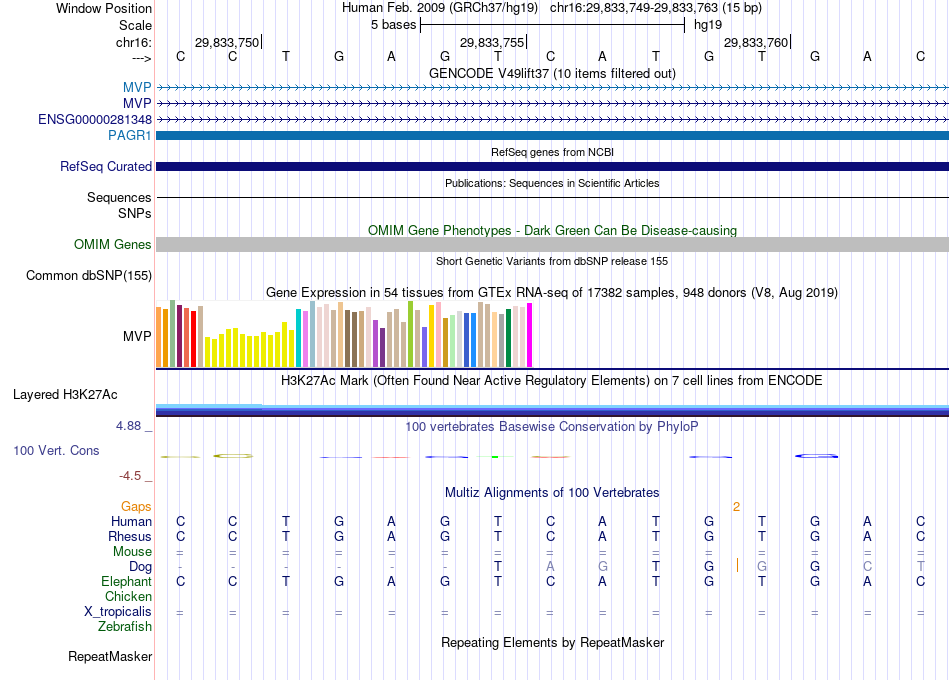Open Repeating Elements by RepeatMasker title
This screenshot has height=680, width=950.
point(552,642)
